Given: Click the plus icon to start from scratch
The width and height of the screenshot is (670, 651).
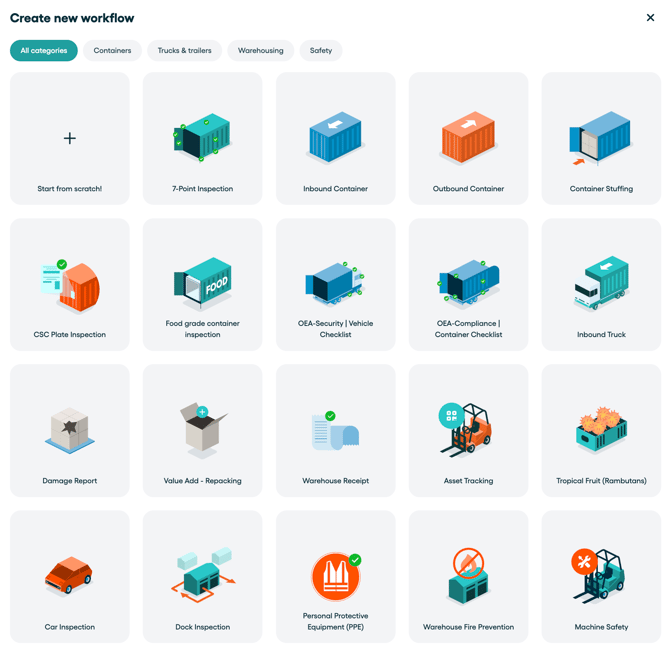Looking at the screenshot, I should click(70, 139).
